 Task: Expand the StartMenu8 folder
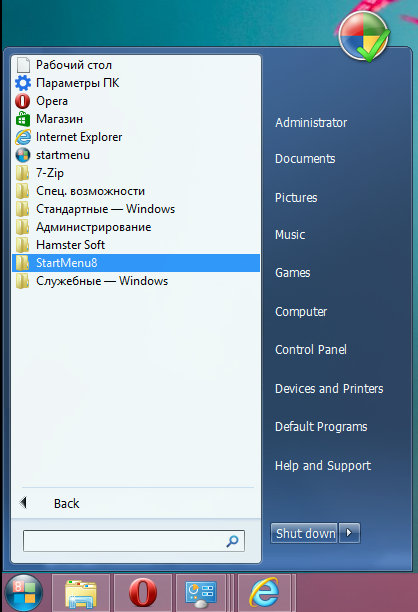click(x=136, y=263)
